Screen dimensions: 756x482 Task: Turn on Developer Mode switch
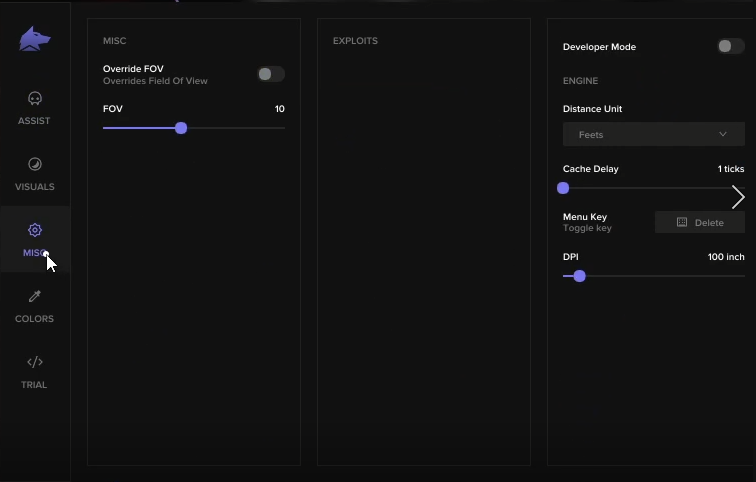(x=730, y=46)
